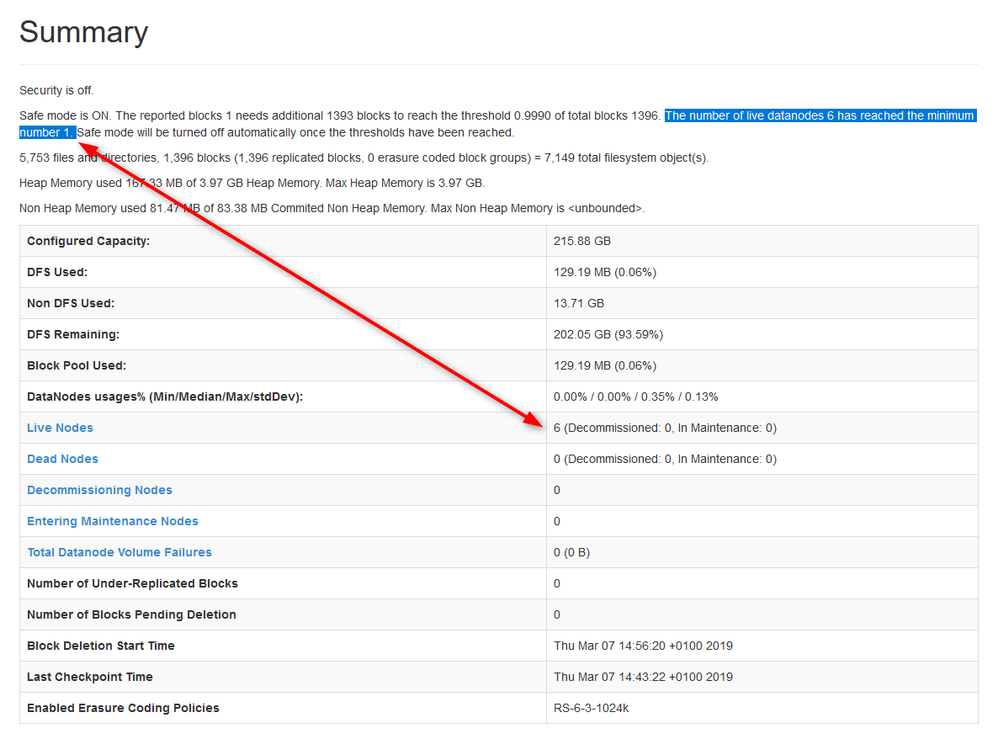Click the 'Safe mode is ON' sentence

click(65, 116)
